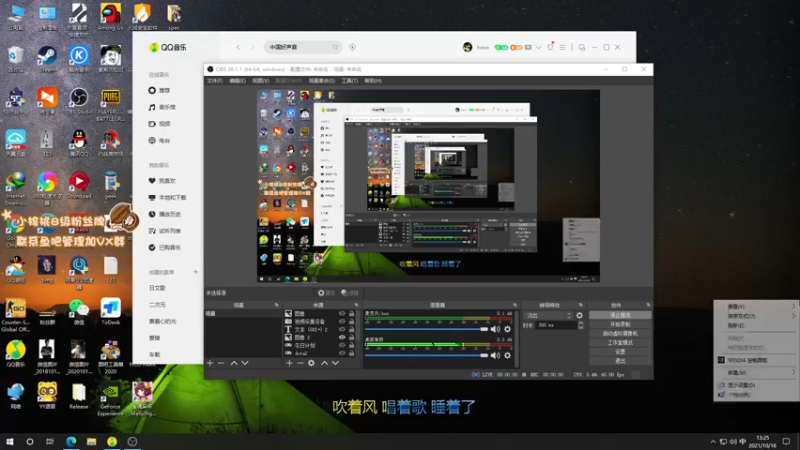The height and width of the screenshot is (450, 800).
Task: Open QQ音乐 user avatar
Action: 467,47
